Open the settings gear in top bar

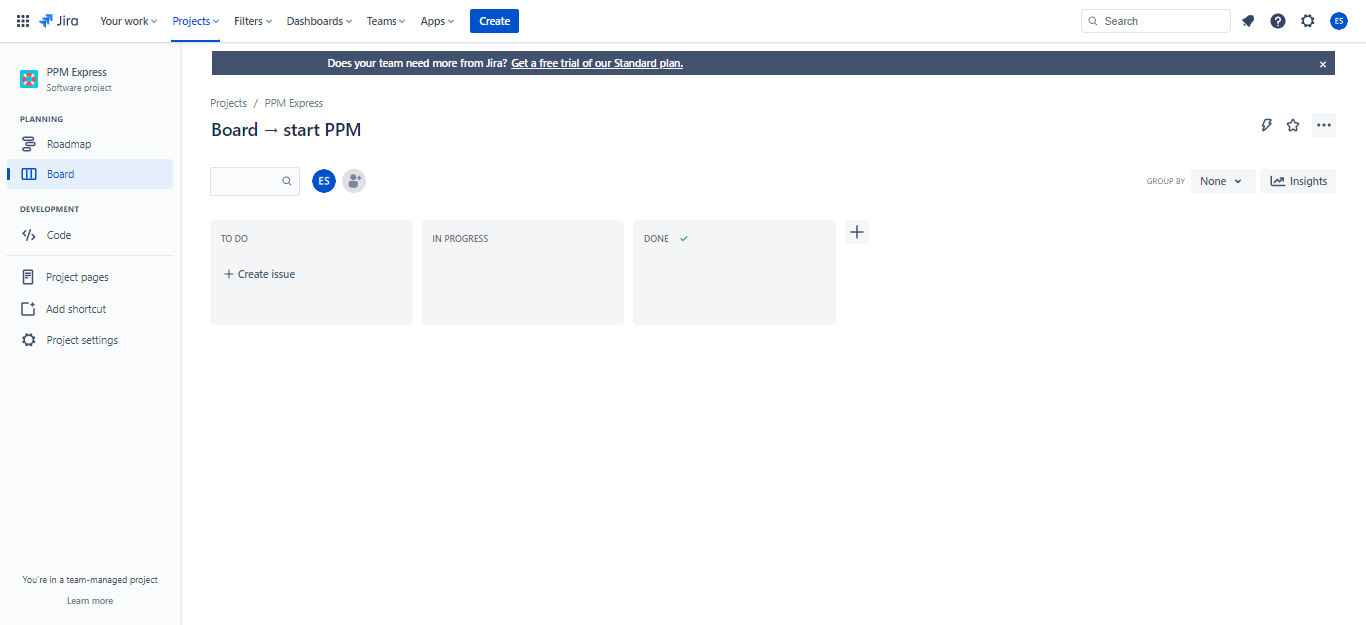(1308, 21)
